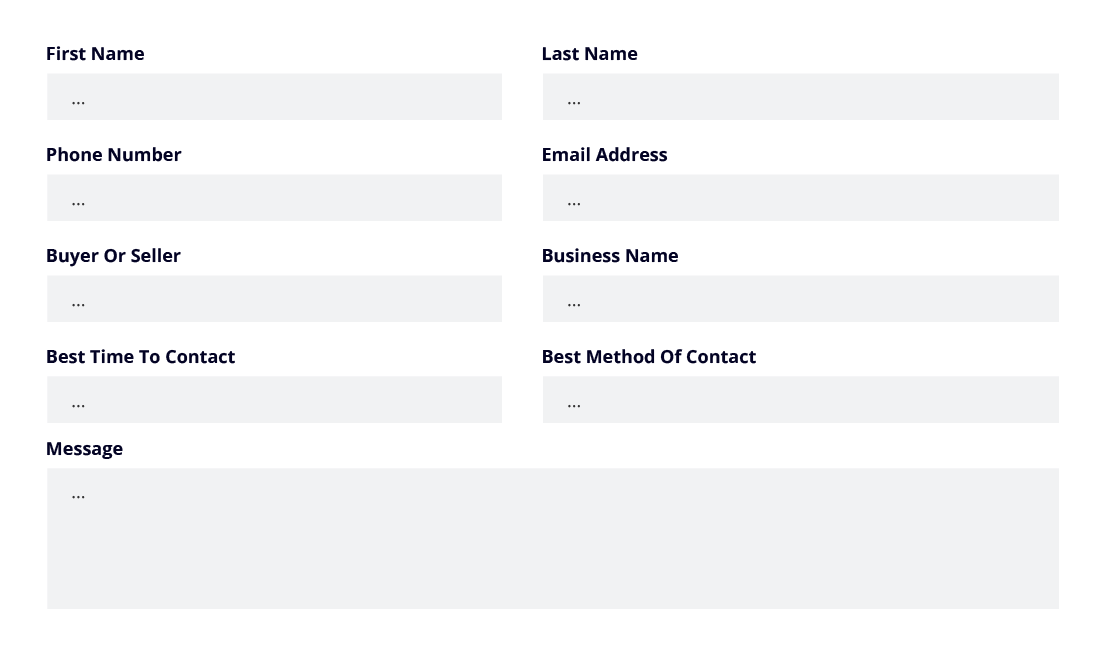The height and width of the screenshot is (645, 1111).
Task: Click the "Business Name" label
Action: click(x=609, y=256)
